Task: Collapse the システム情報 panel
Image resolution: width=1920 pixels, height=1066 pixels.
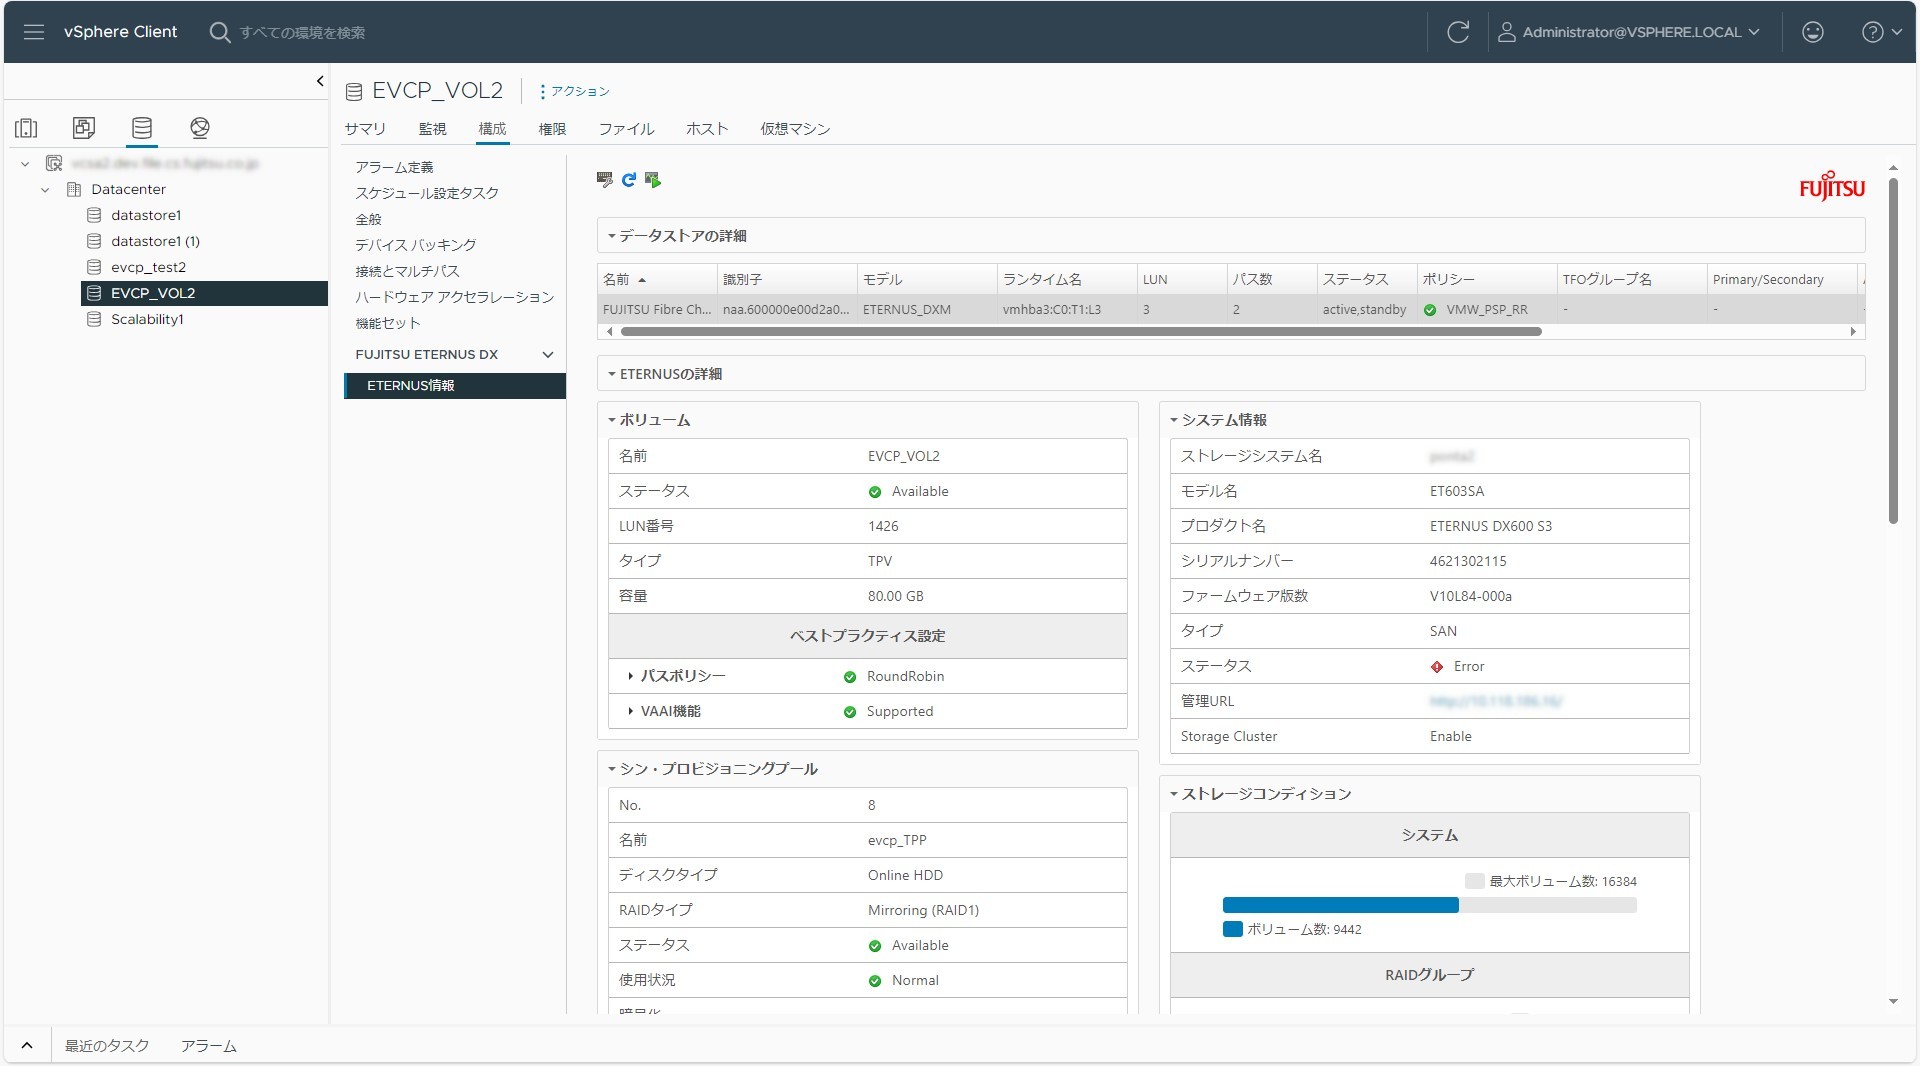Action: tap(1174, 420)
